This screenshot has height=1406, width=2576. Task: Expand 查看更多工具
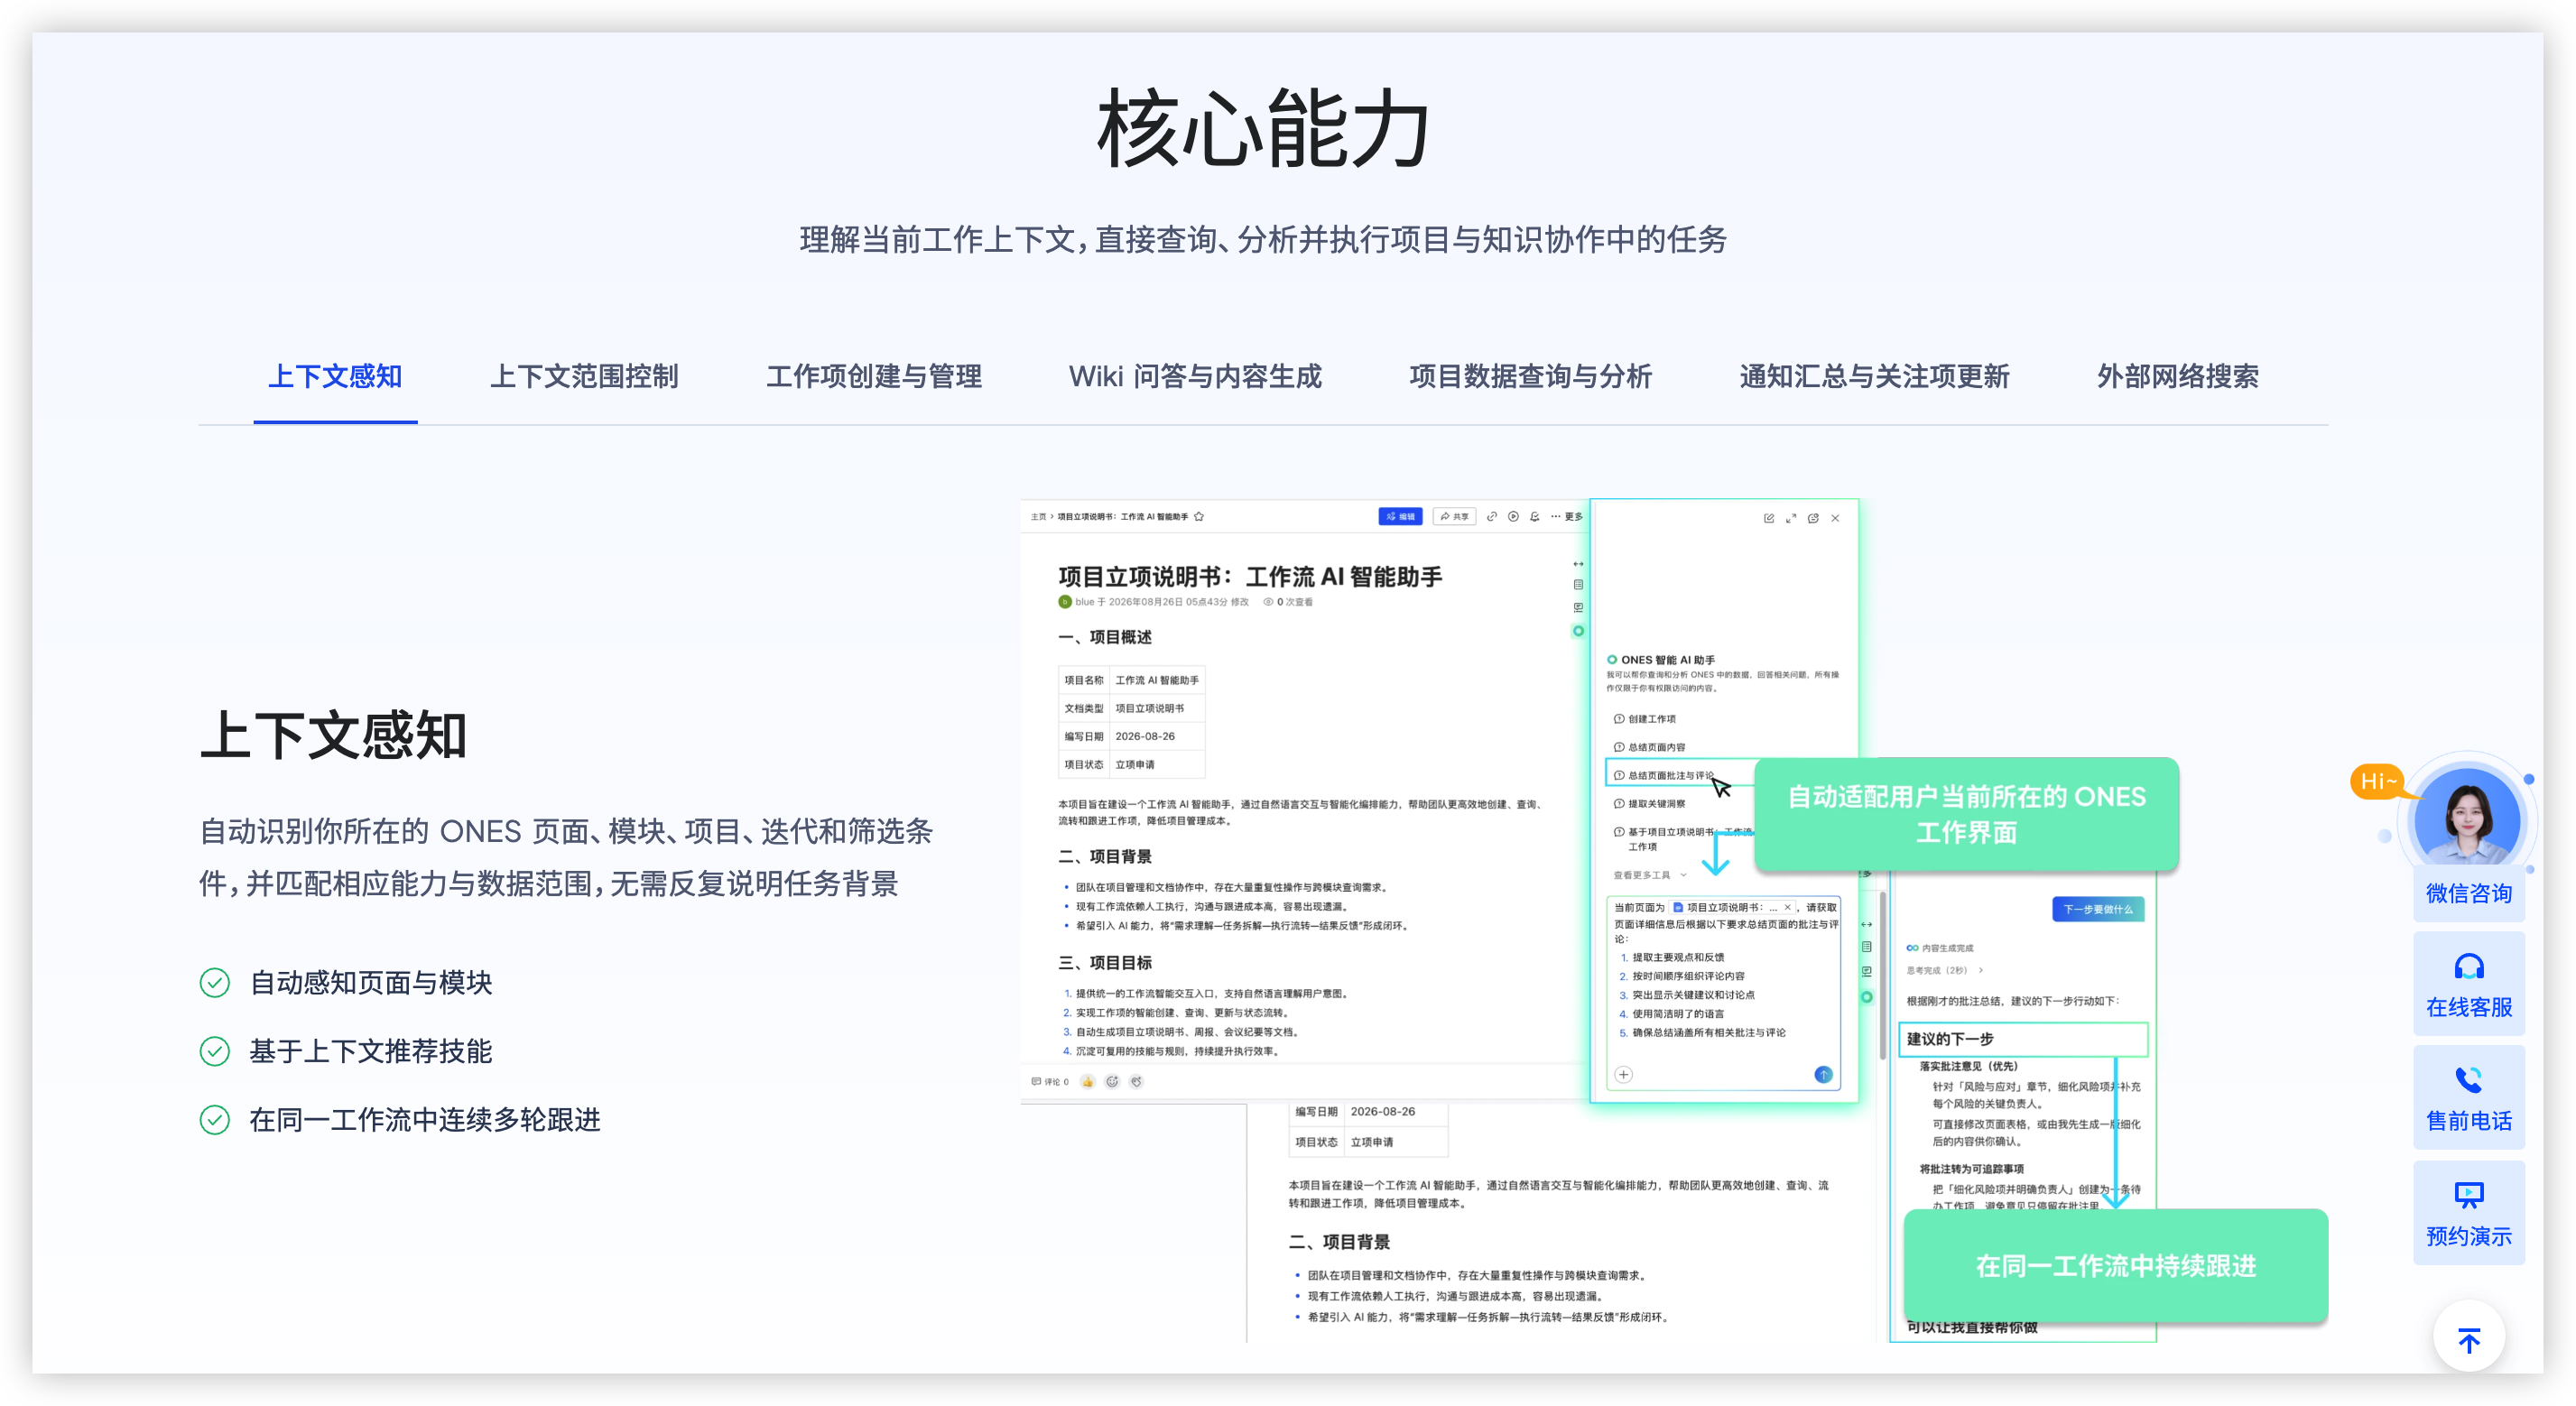[1649, 875]
